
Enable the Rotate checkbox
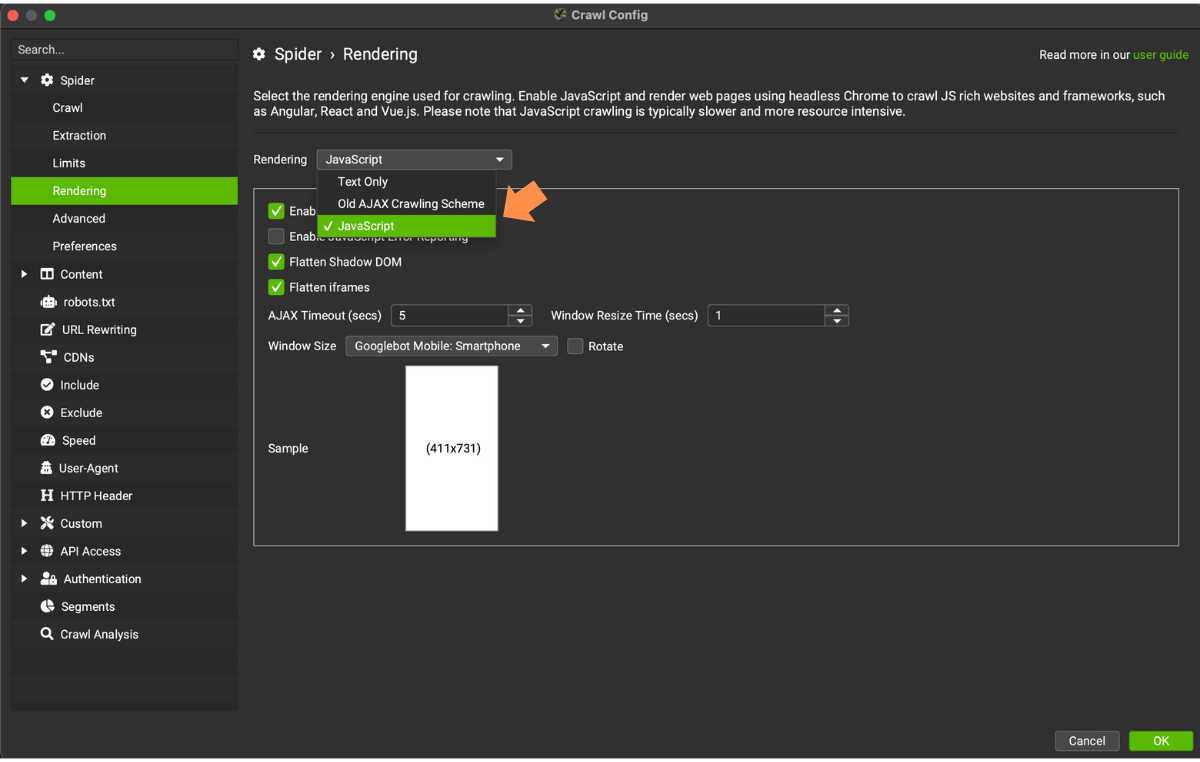[x=575, y=346]
